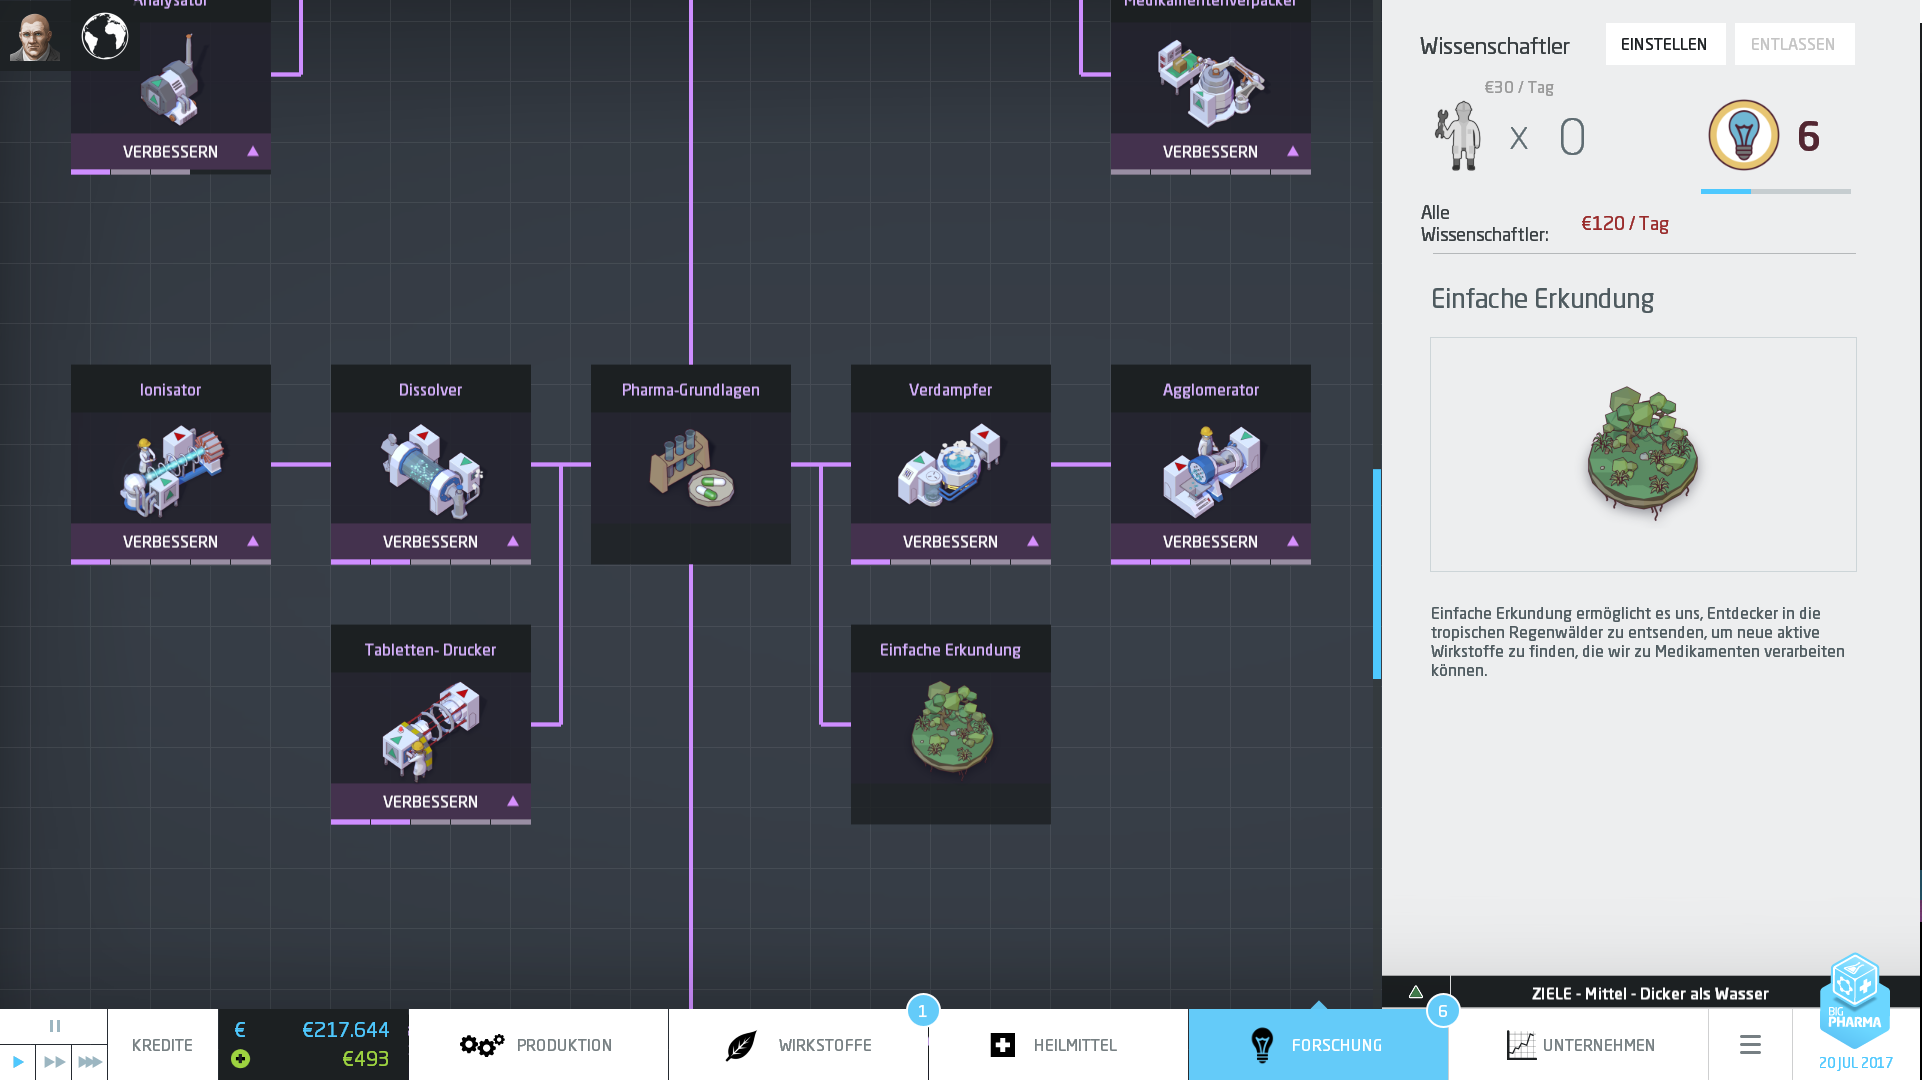This screenshot has height=1080, width=1922.
Task: Click the Produktion gears icon
Action: tap(481, 1045)
